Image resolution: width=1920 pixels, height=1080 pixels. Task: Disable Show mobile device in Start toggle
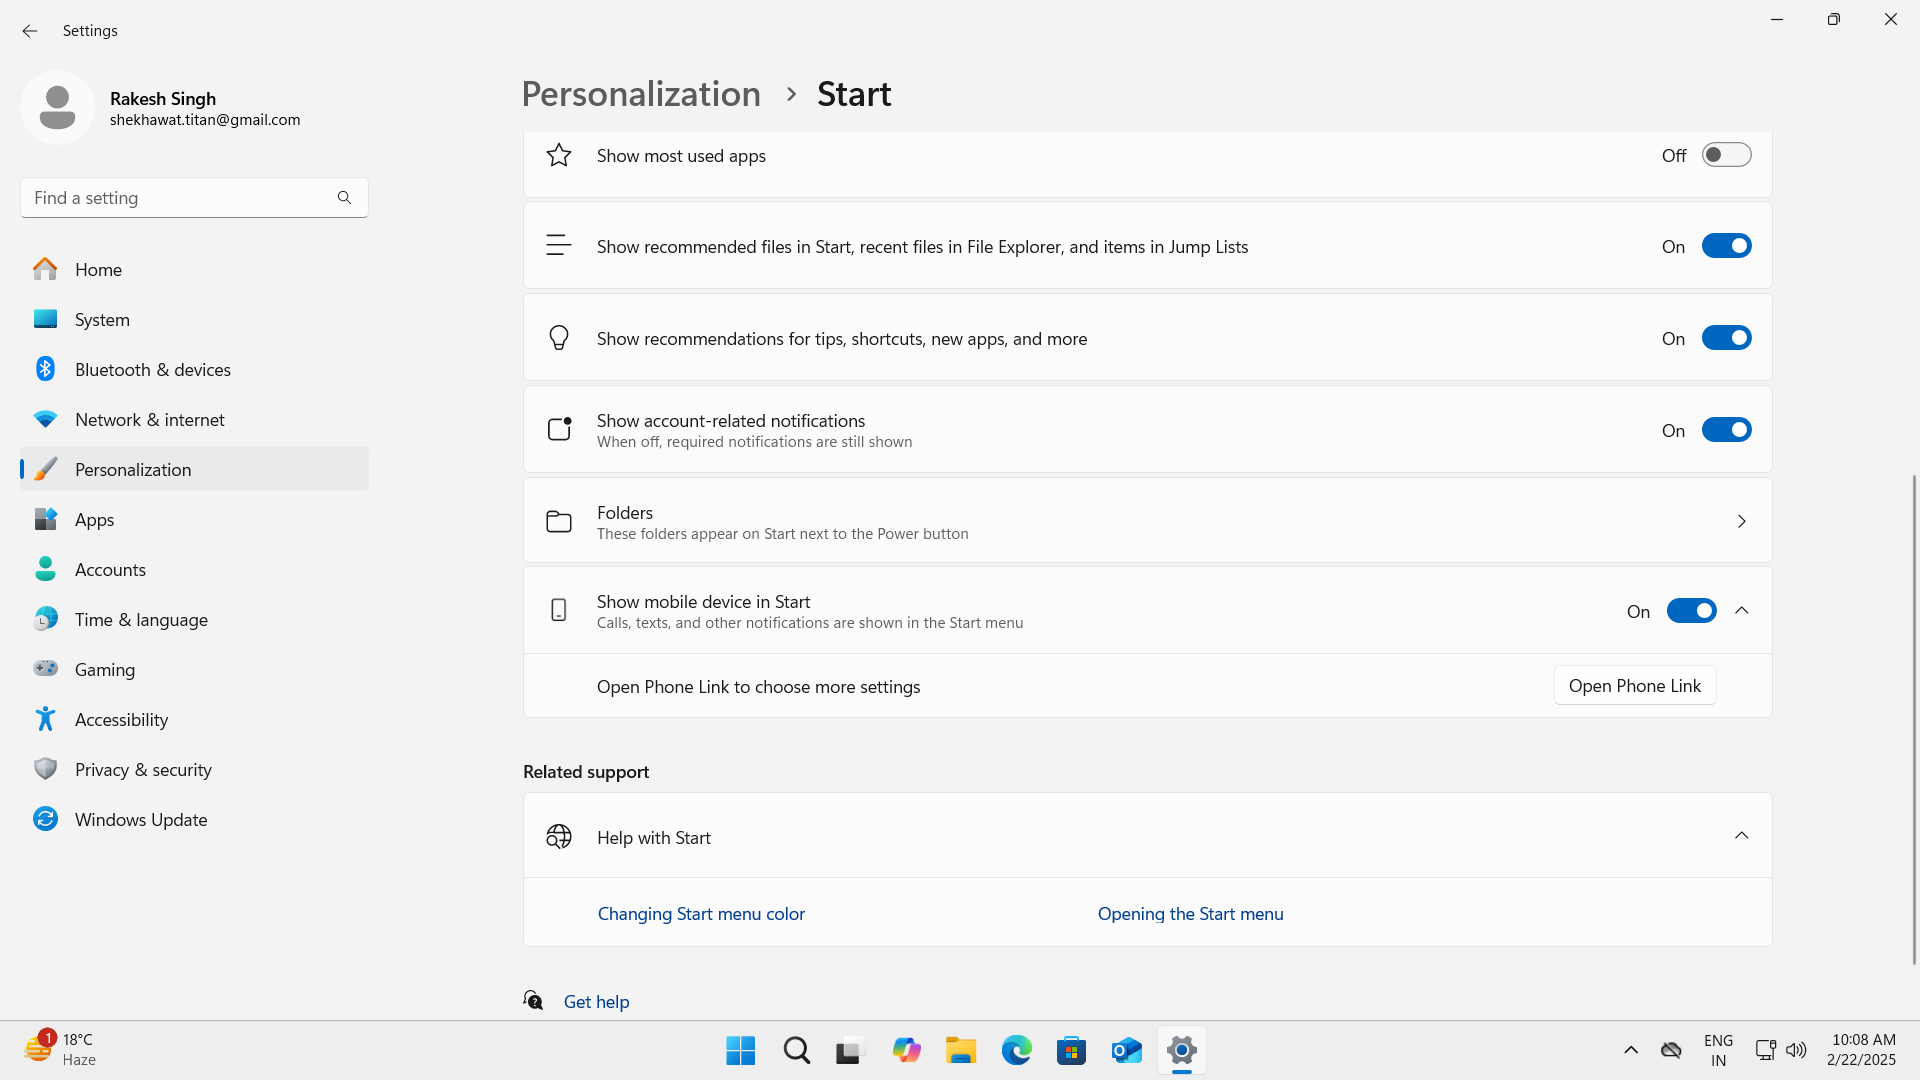1691,611
